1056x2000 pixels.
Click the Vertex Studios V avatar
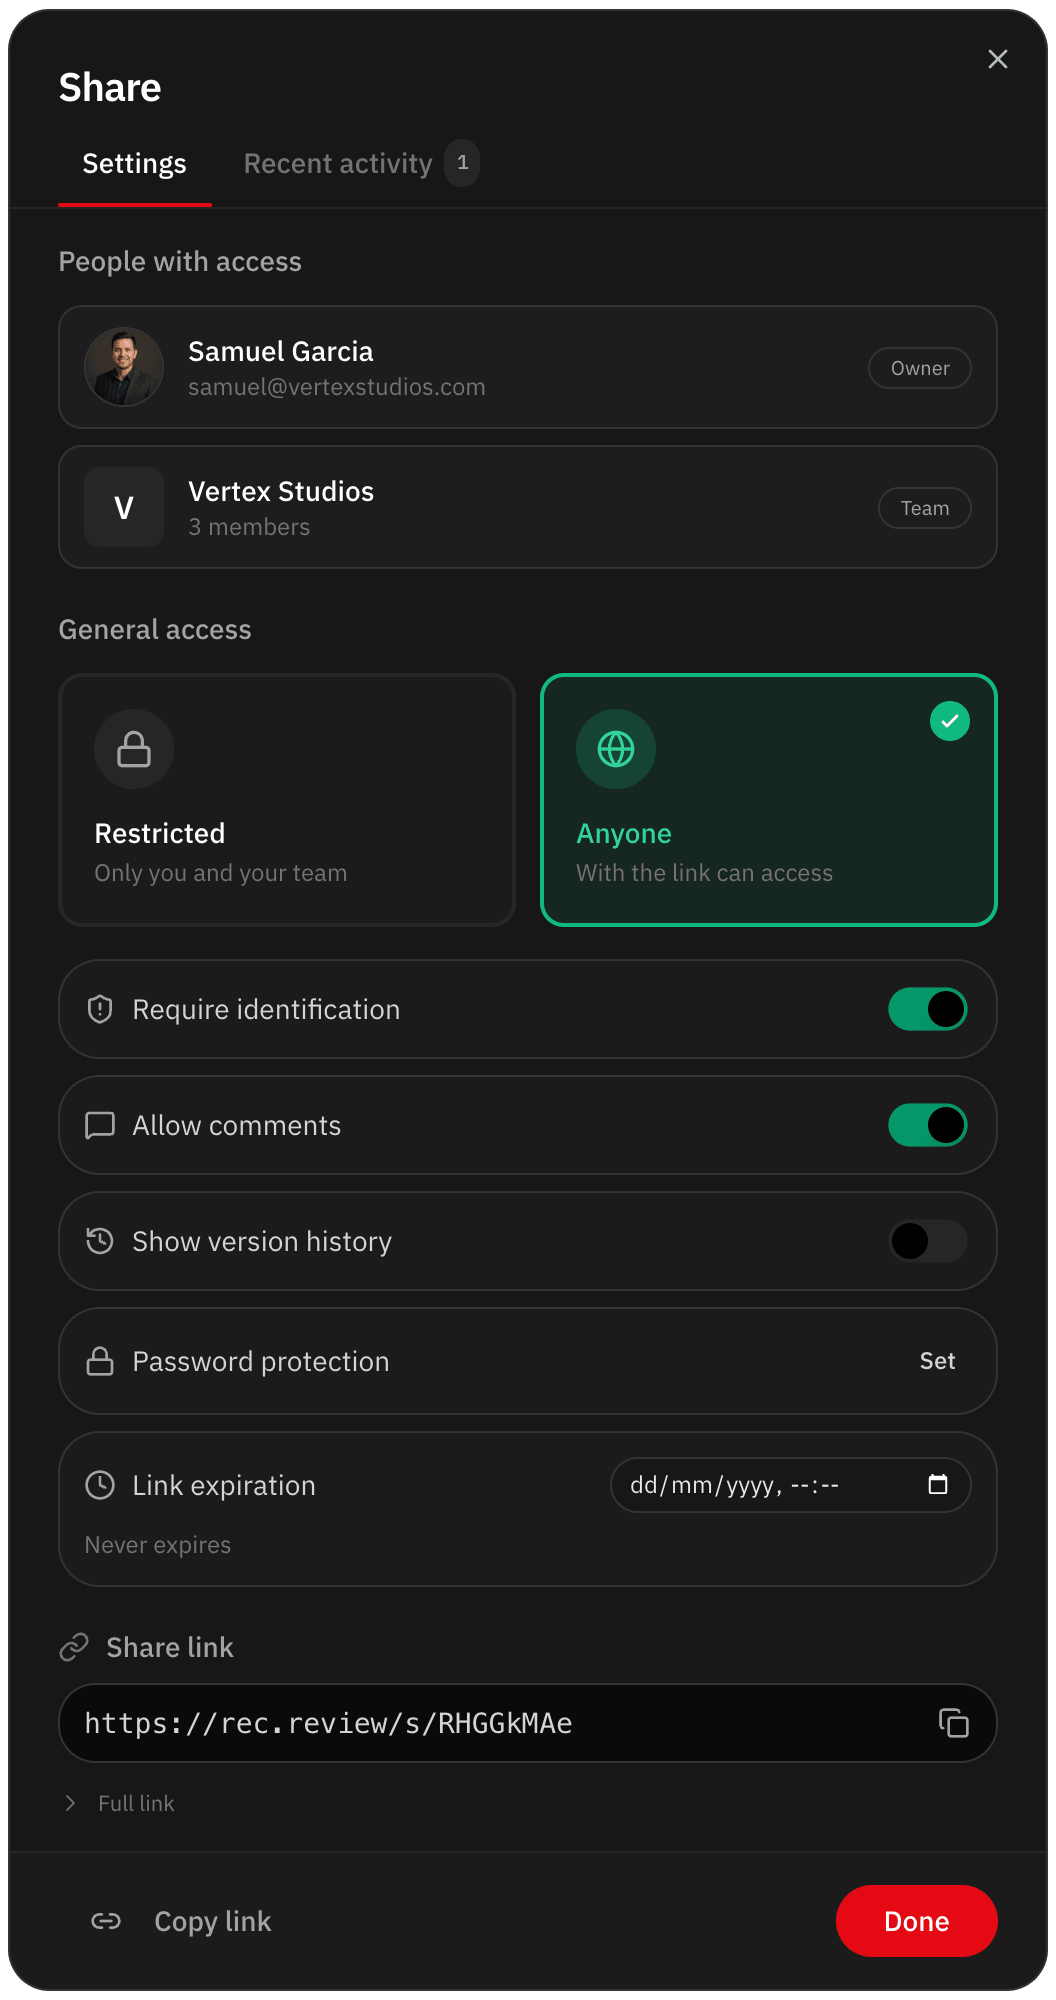124,507
